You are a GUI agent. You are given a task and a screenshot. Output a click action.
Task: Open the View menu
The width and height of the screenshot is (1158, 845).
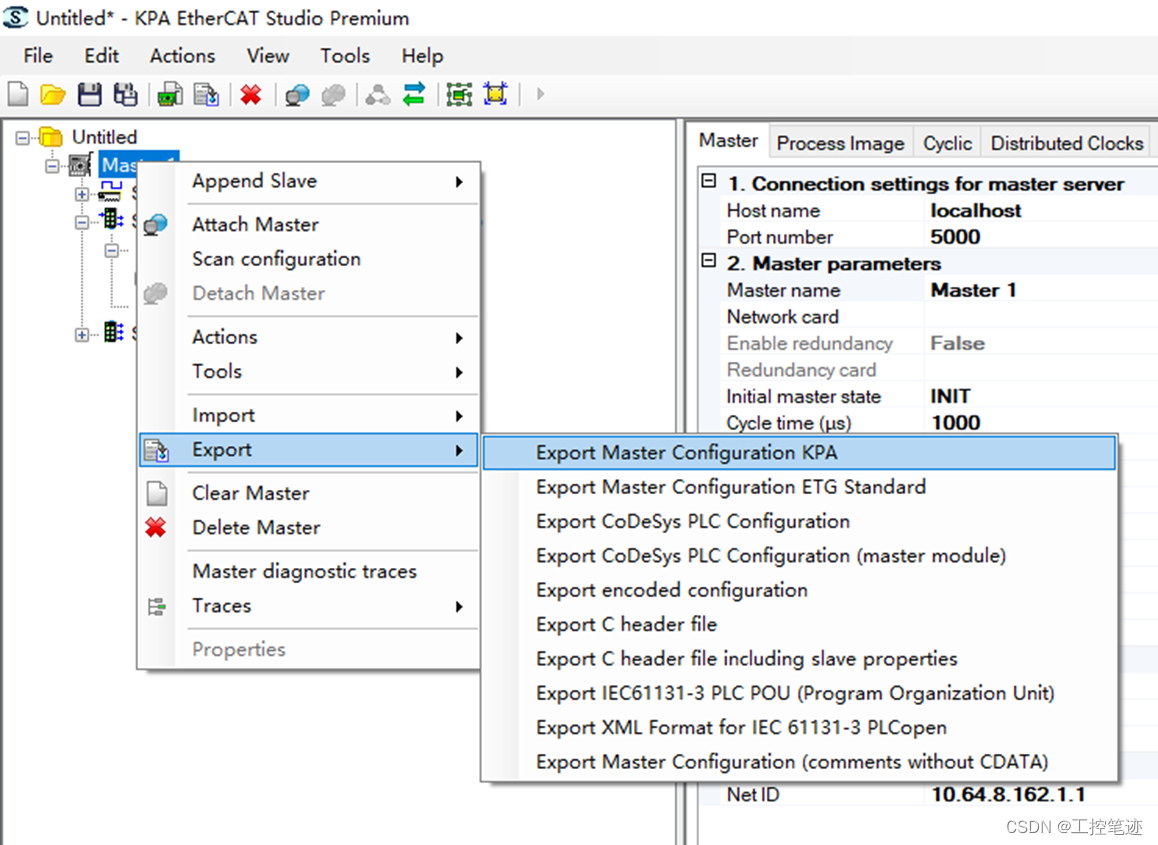[x=267, y=56]
